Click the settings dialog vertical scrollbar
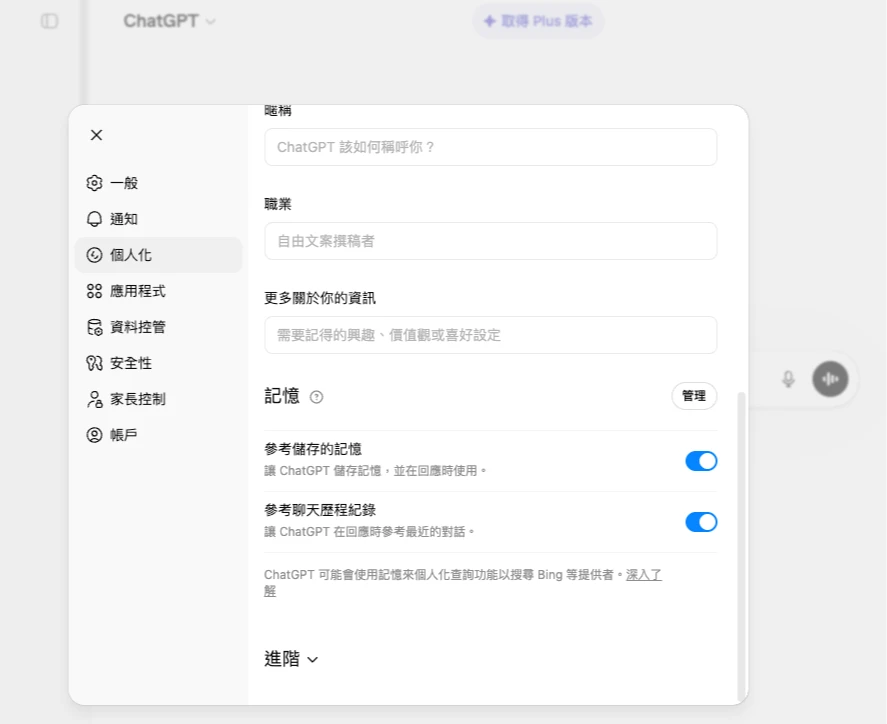 click(x=741, y=545)
